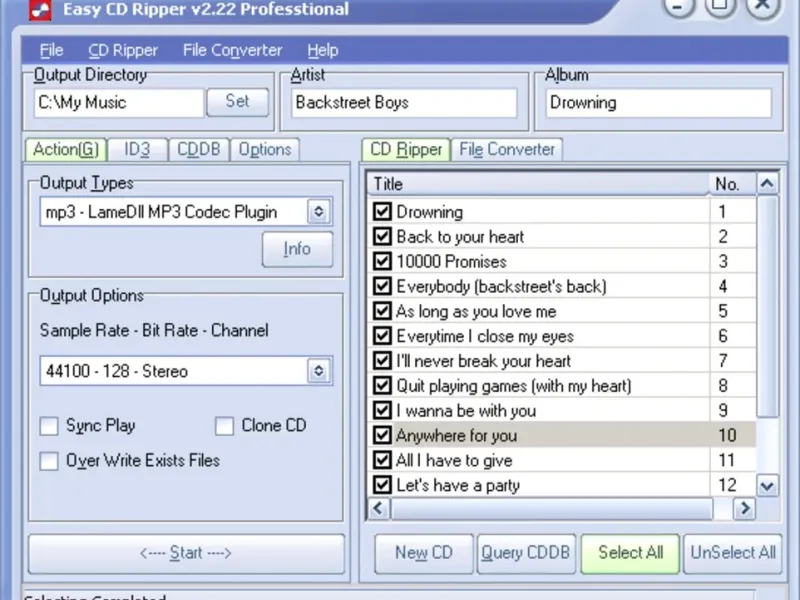800x600 pixels.
Task: Open the Help menu
Action: (322, 50)
